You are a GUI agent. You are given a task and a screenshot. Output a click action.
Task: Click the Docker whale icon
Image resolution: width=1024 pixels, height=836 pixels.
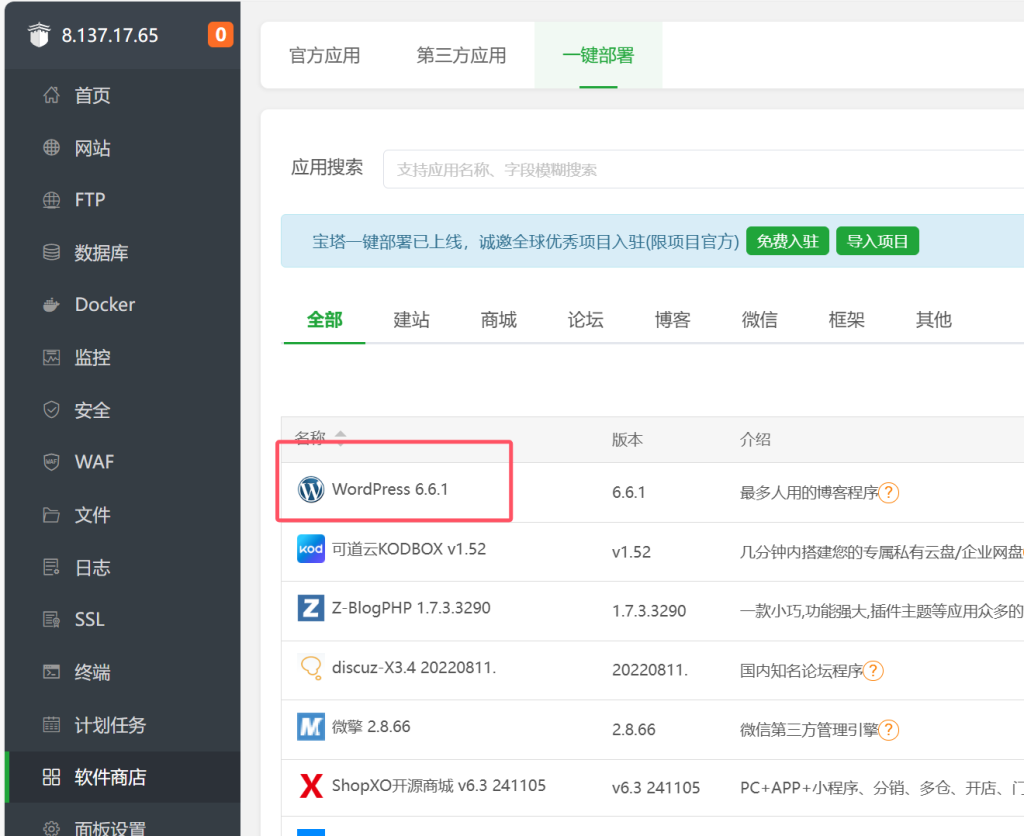[x=51, y=304]
